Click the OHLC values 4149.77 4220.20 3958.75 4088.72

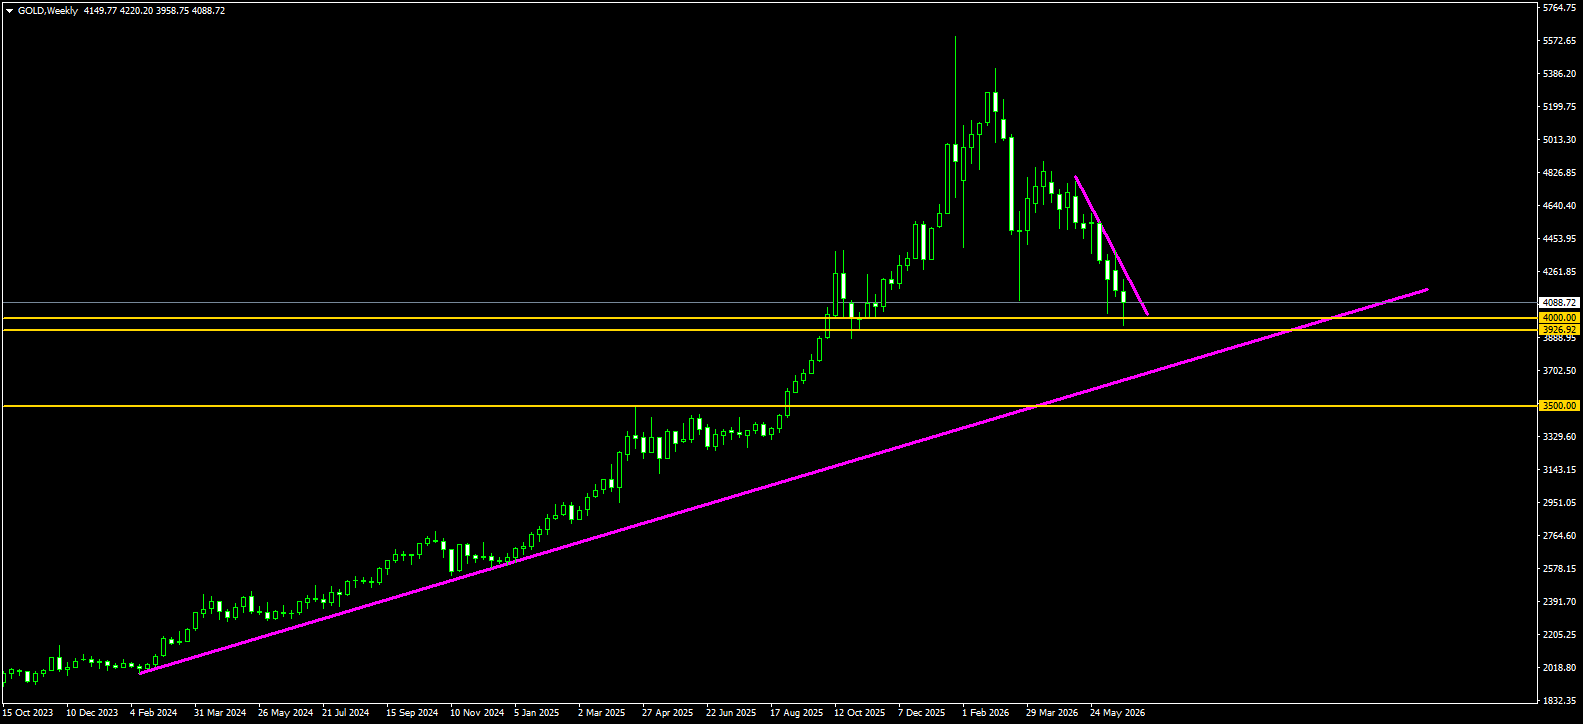(153, 11)
